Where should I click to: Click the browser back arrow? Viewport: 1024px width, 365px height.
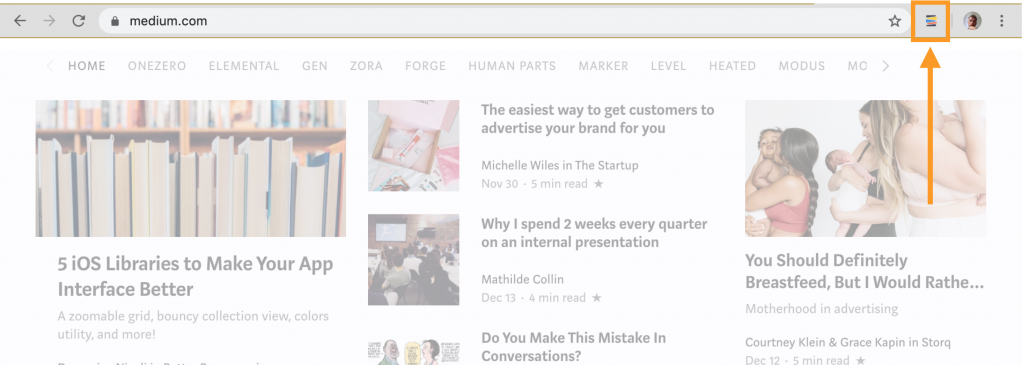(20, 21)
